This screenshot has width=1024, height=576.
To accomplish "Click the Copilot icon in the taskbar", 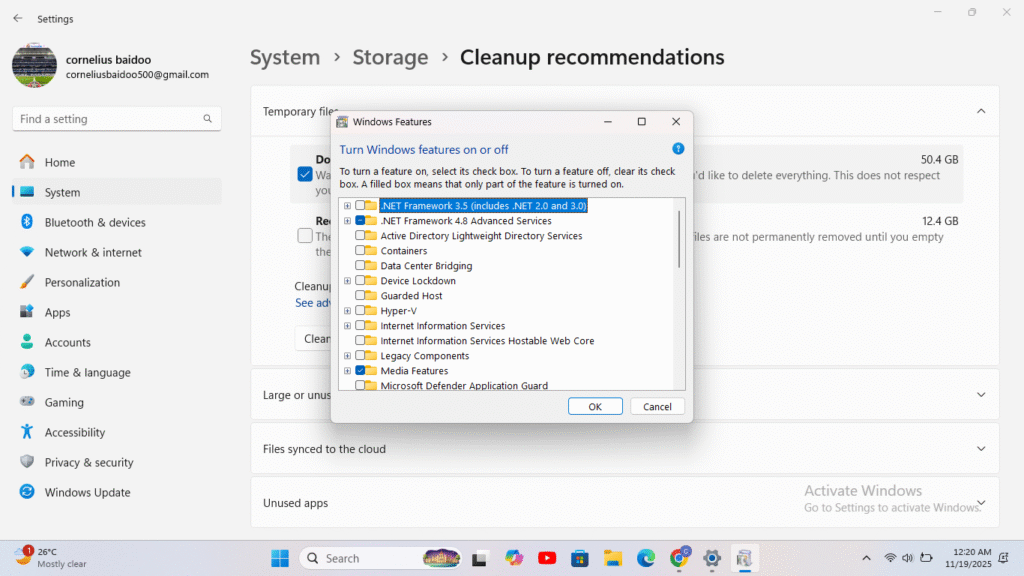I will (x=514, y=558).
